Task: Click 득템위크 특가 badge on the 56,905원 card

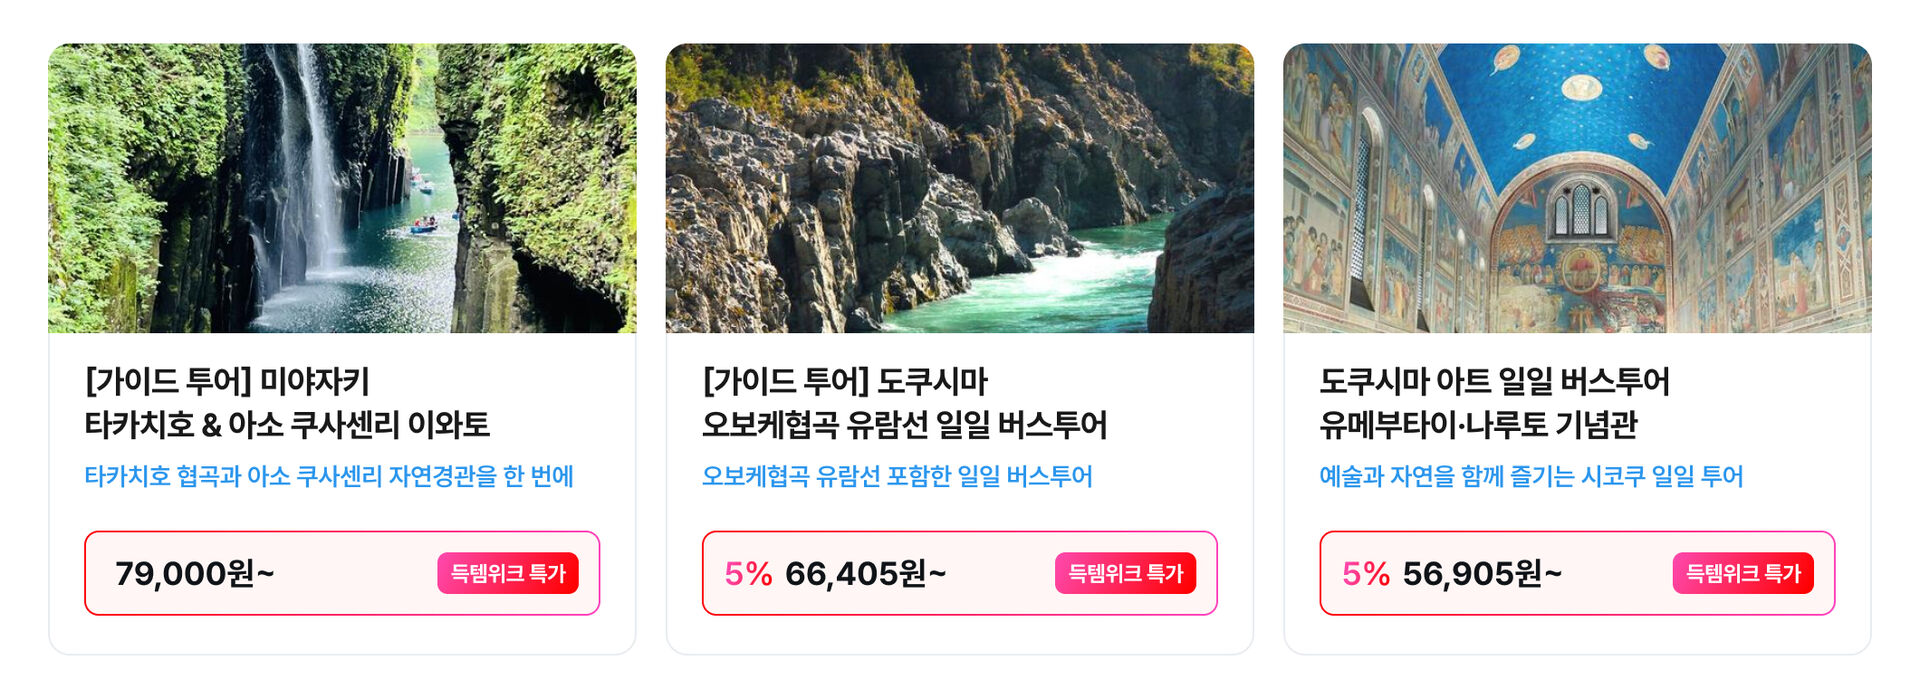Action: [x=1743, y=573]
